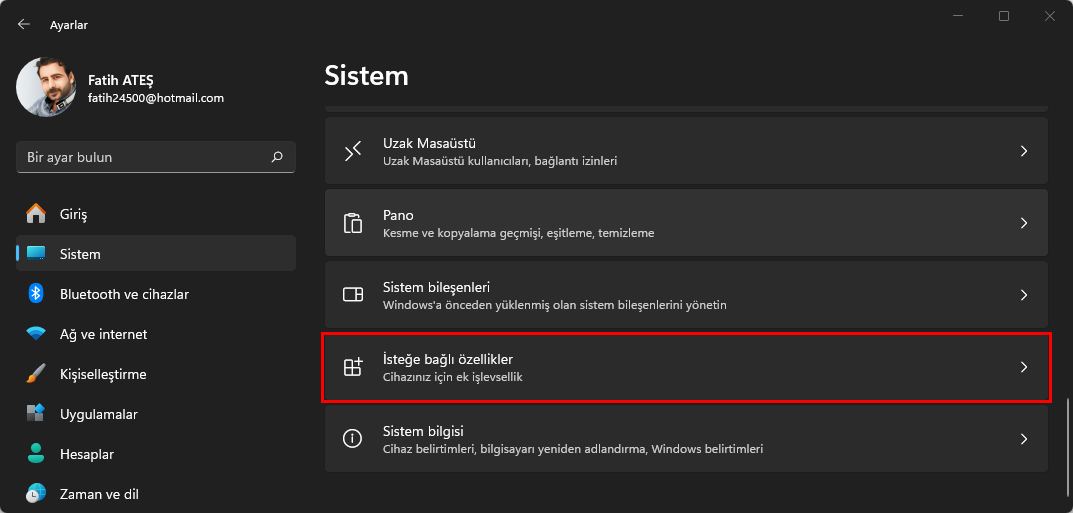Click the Pano clipboard icon
Viewport: 1073px width, 513px height.
tap(352, 223)
